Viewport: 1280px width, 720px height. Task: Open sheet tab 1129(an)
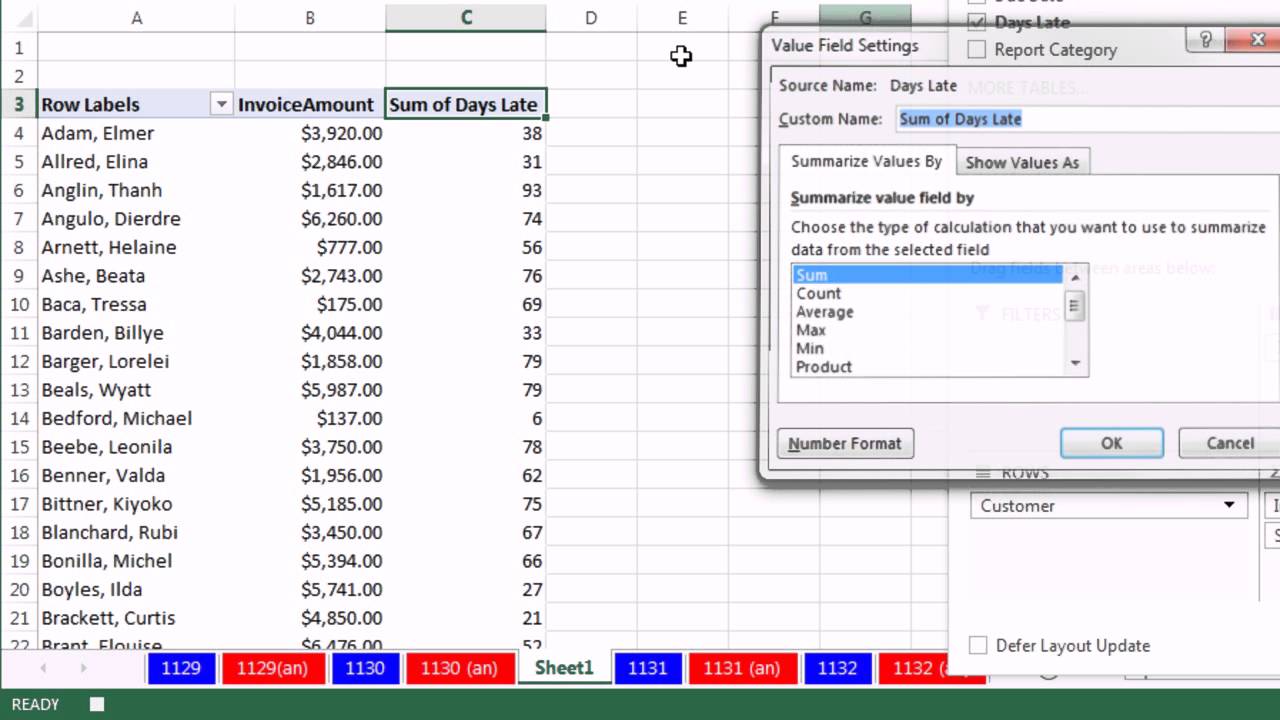273,668
